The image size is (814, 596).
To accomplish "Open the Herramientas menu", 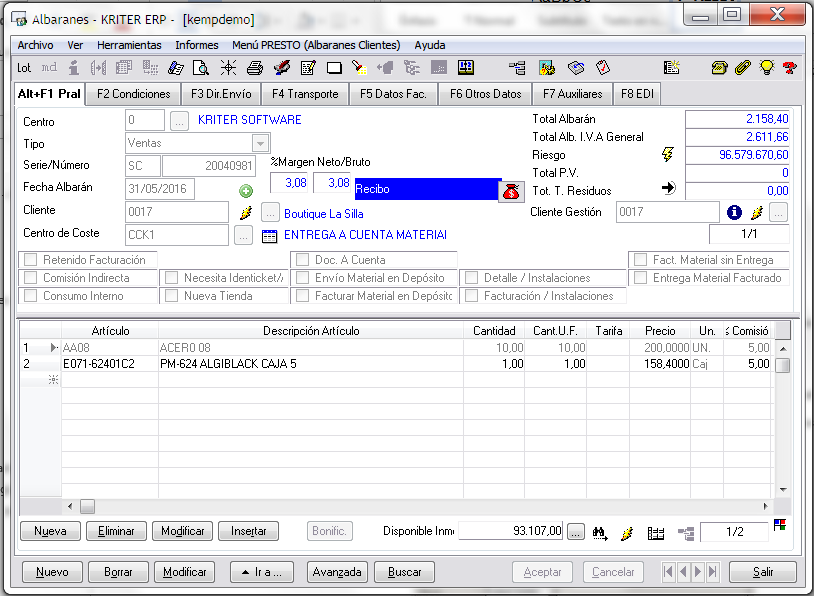I will click(129, 45).
